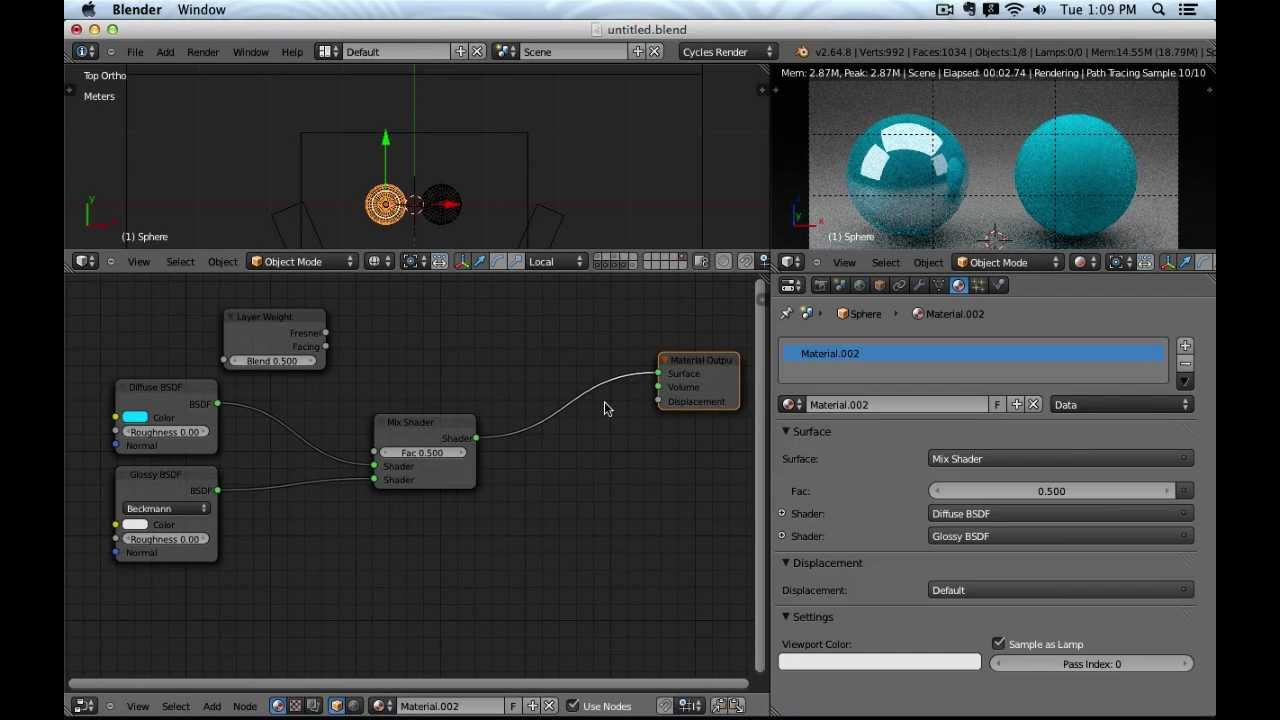
Task: Open node editor Add menu
Action: pos(212,706)
